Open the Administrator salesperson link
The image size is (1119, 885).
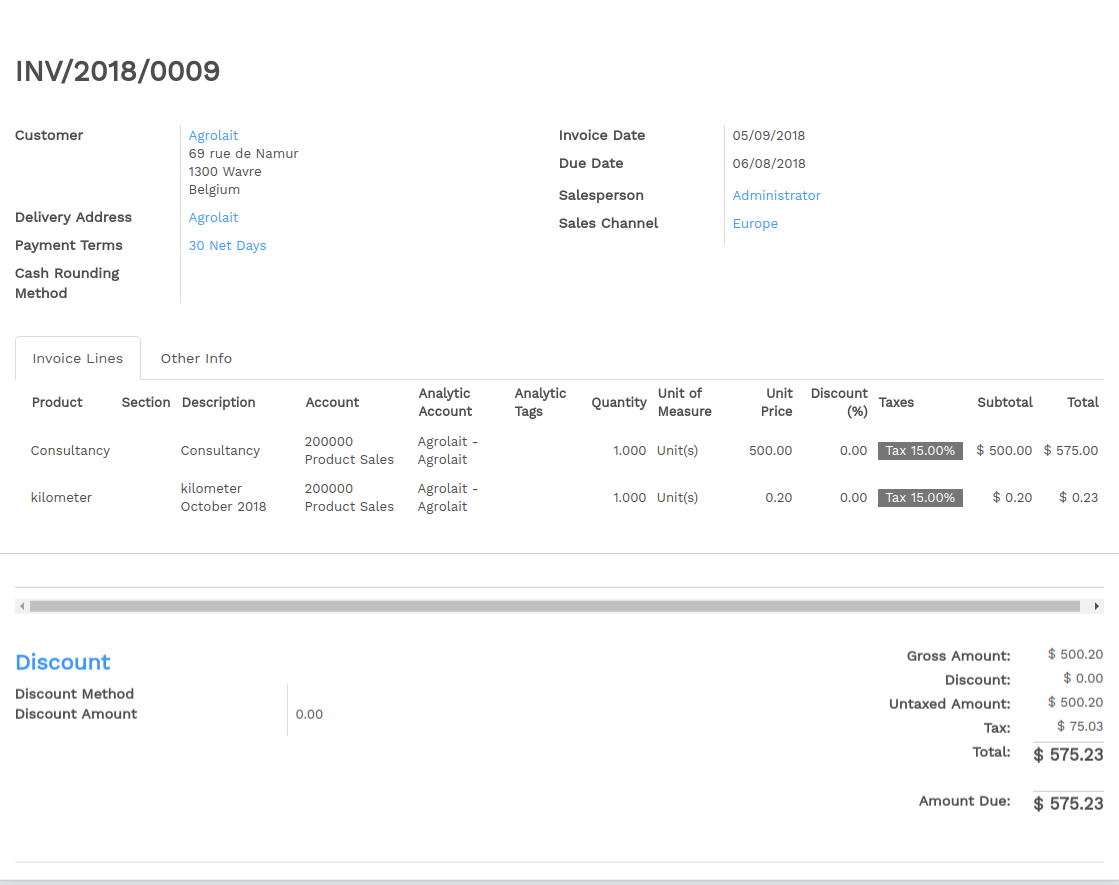click(x=776, y=196)
